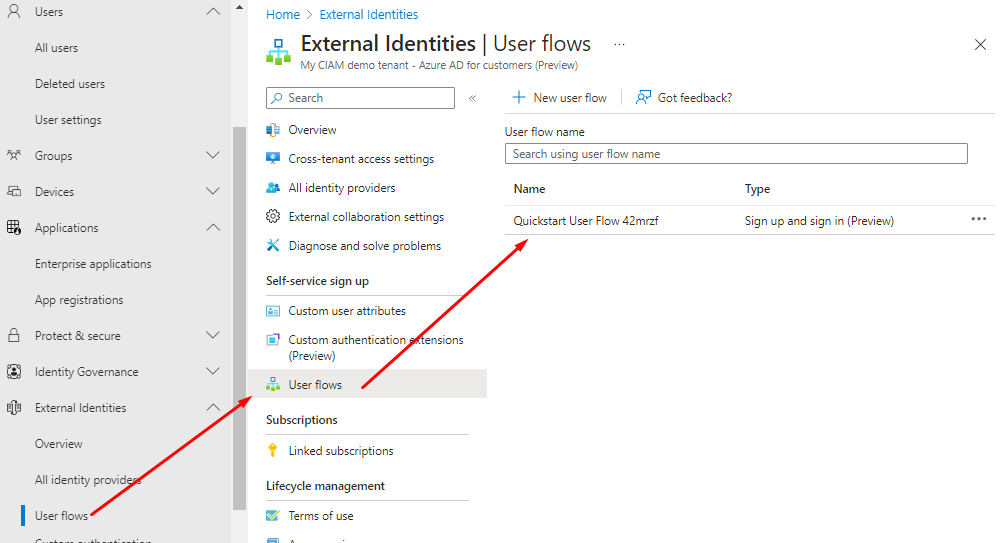Open App registrations in left navigation
1007x543 pixels.
79,300
